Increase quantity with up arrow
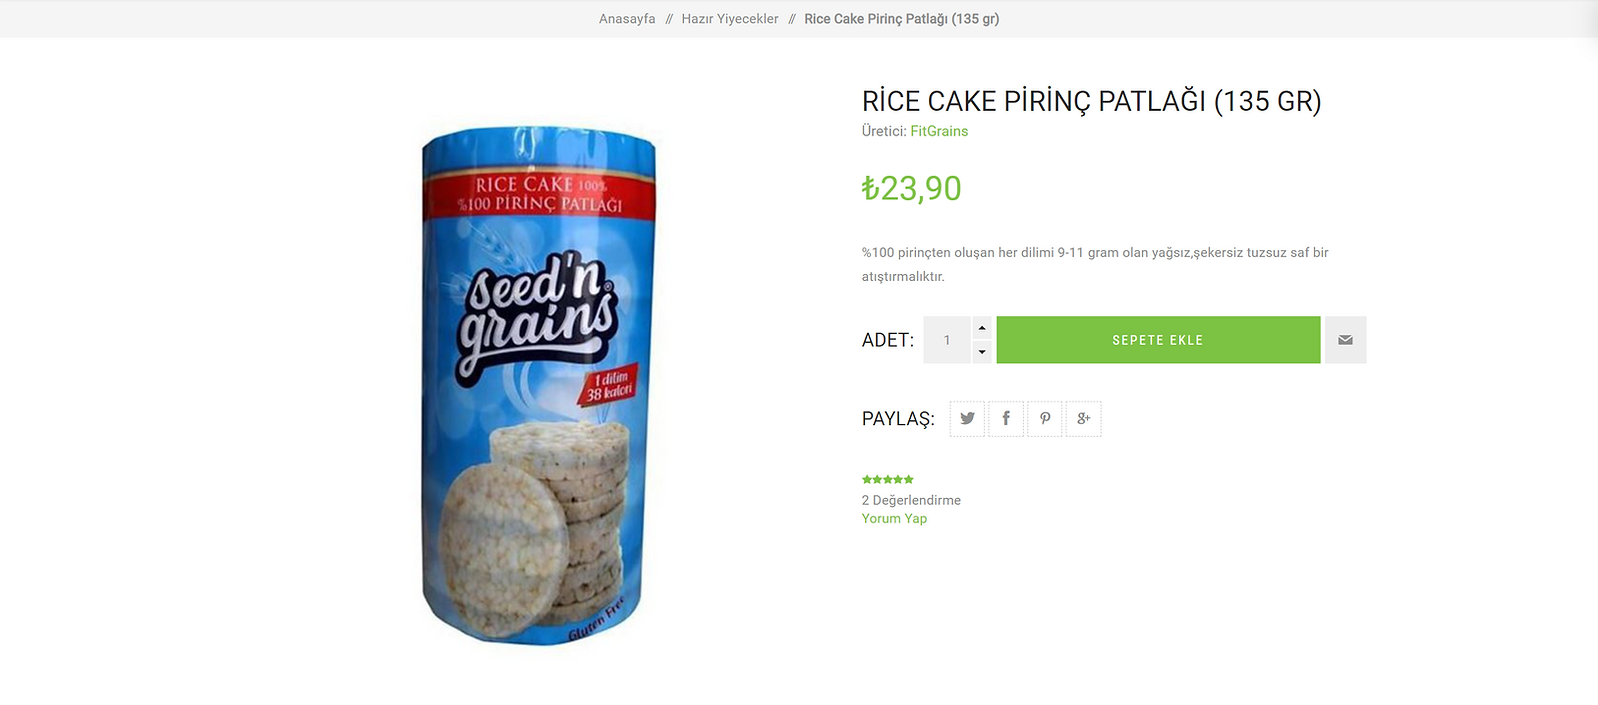This screenshot has width=1598, height=705. tap(982, 328)
